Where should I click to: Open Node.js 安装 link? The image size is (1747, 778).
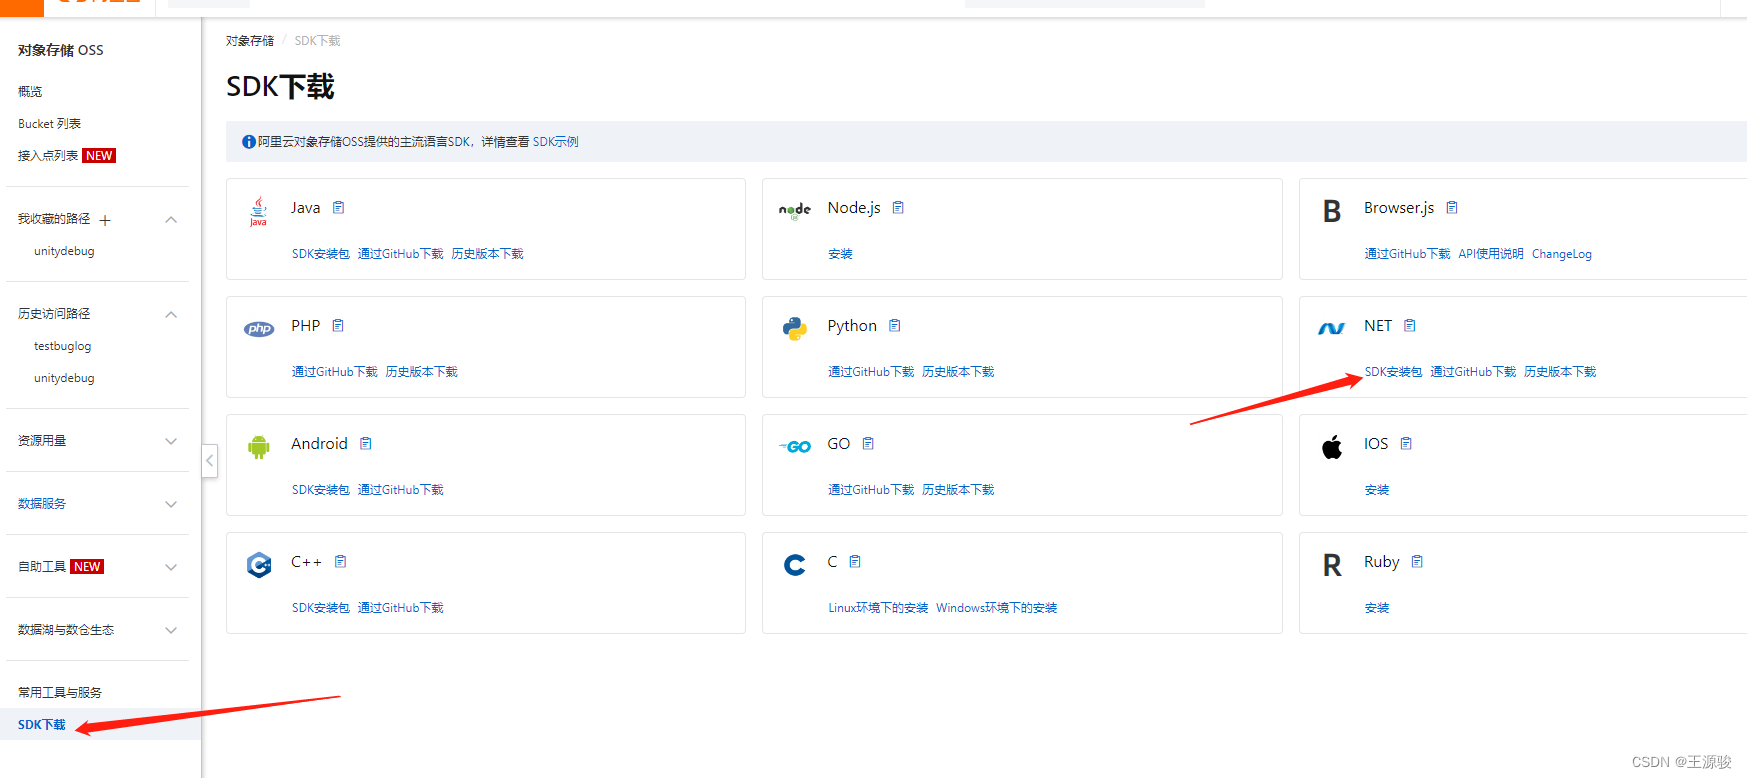(840, 254)
